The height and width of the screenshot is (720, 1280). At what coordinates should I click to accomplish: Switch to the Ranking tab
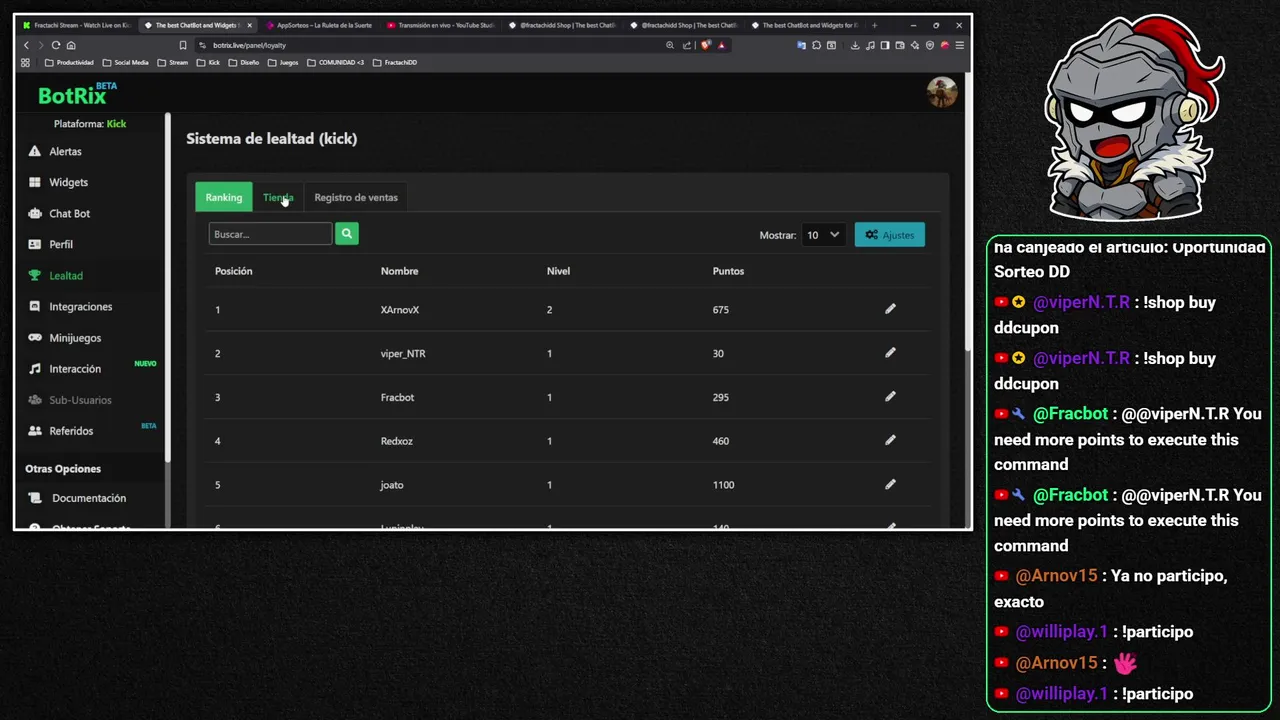click(224, 197)
